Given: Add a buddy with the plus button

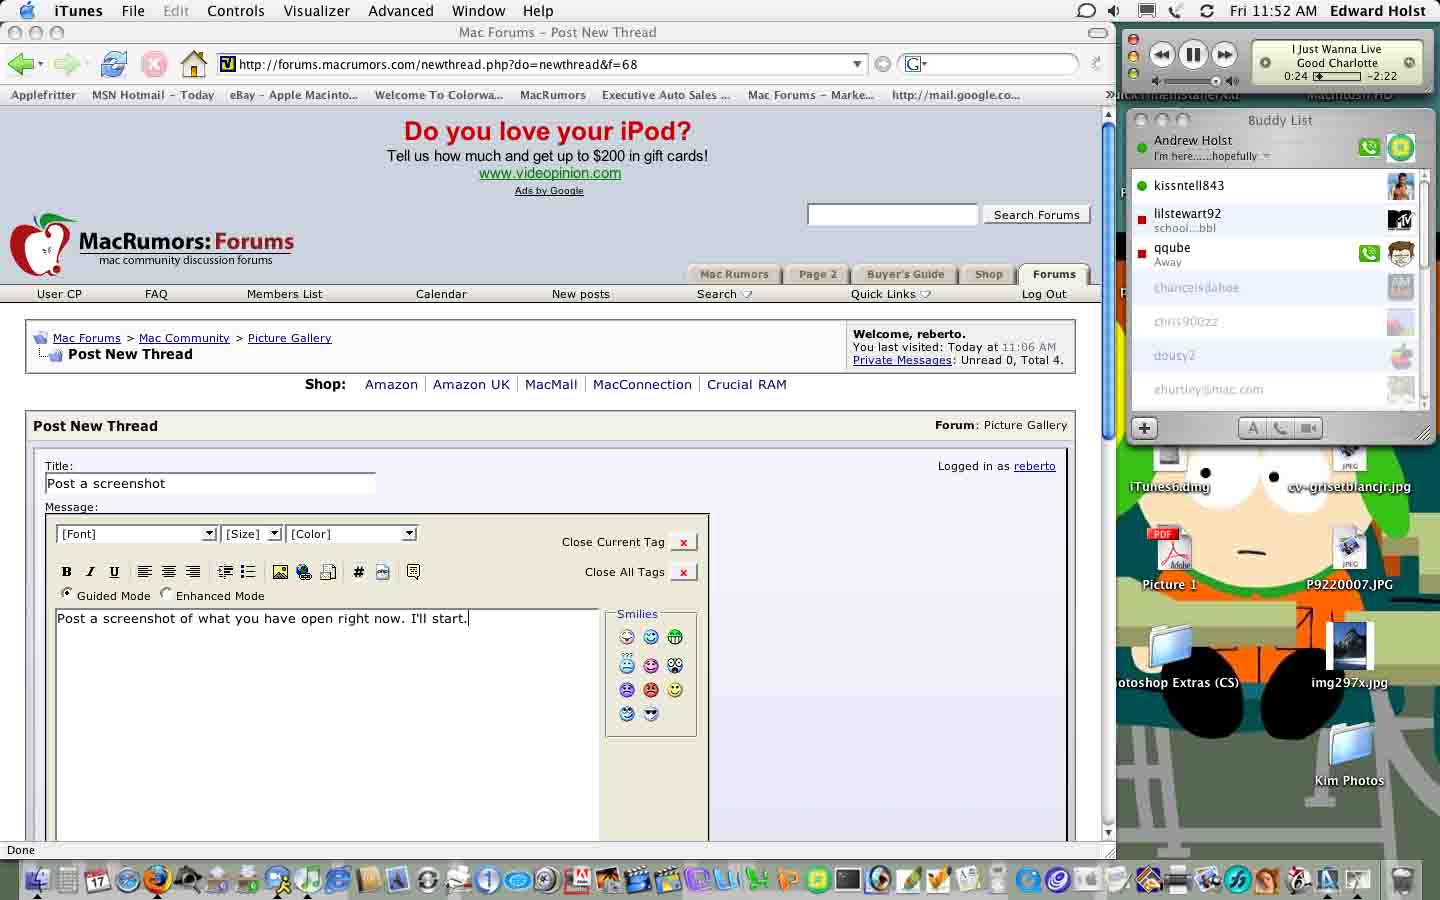Looking at the screenshot, I should coord(1144,428).
